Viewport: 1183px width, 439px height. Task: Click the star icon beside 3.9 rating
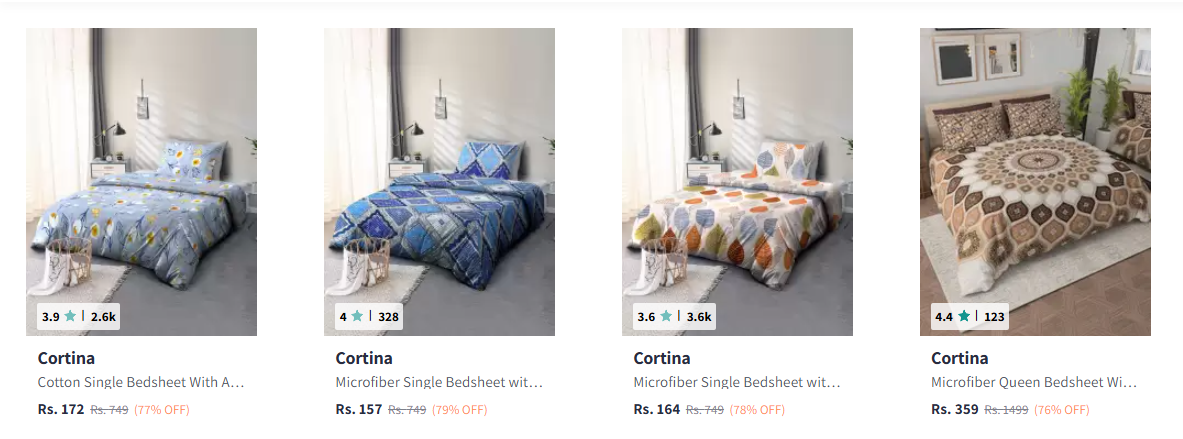70,317
